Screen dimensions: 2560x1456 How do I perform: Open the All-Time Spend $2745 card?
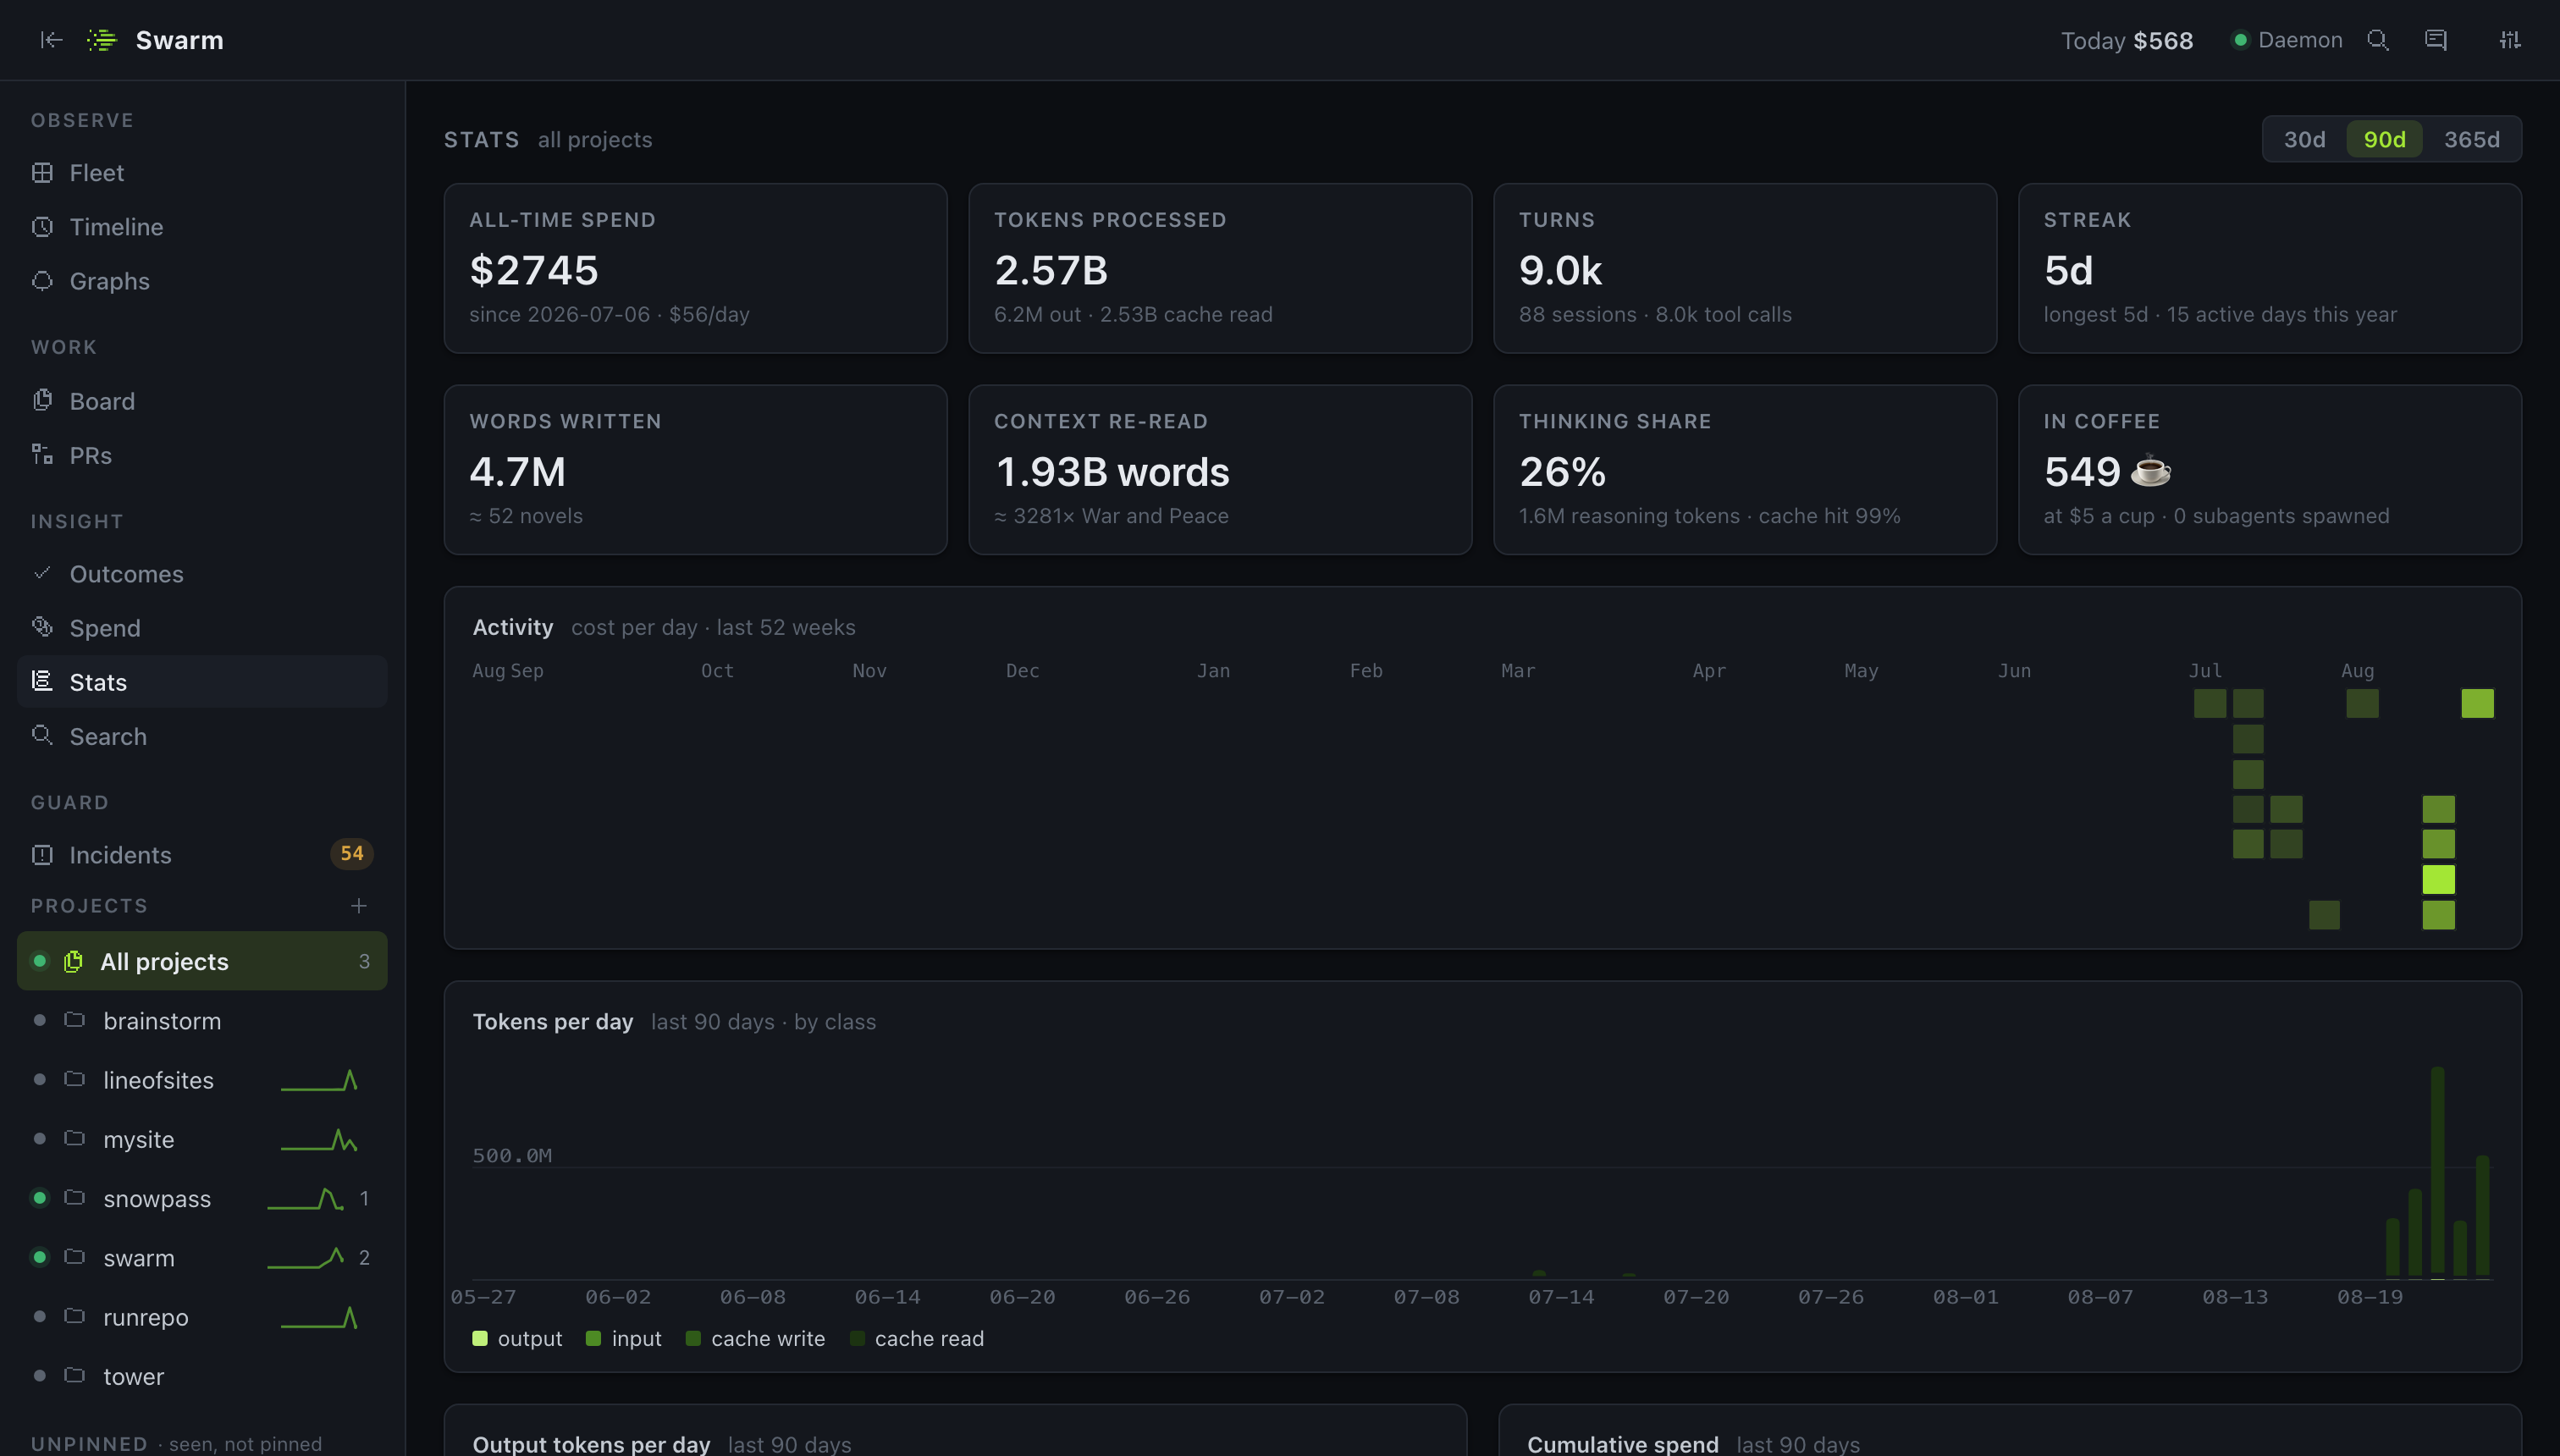point(695,268)
